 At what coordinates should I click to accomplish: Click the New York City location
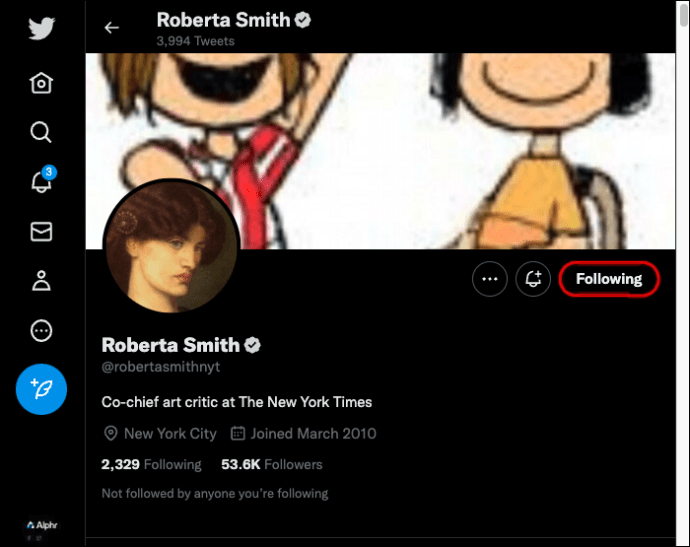[x=160, y=434]
